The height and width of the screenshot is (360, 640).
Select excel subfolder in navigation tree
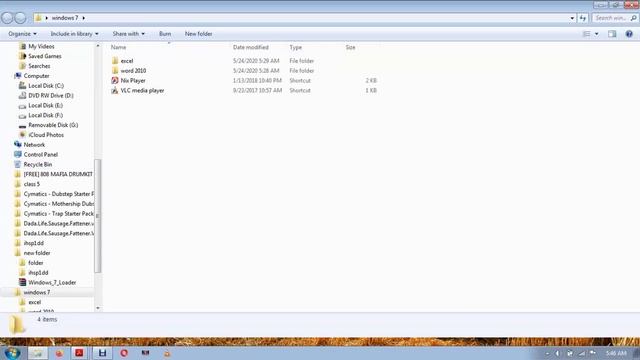tap(34, 302)
